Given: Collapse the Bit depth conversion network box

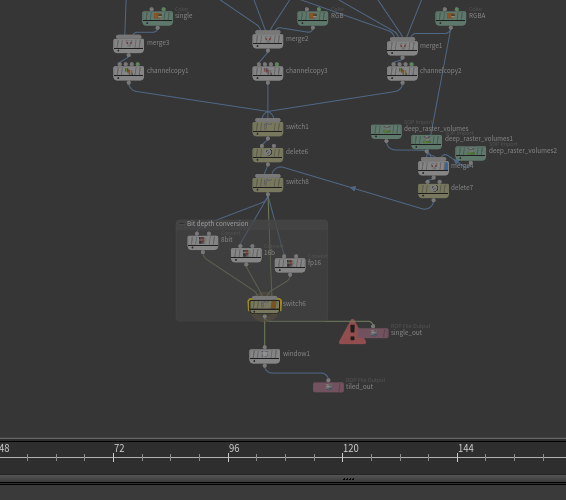Looking at the screenshot, I should tap(182, 224).
